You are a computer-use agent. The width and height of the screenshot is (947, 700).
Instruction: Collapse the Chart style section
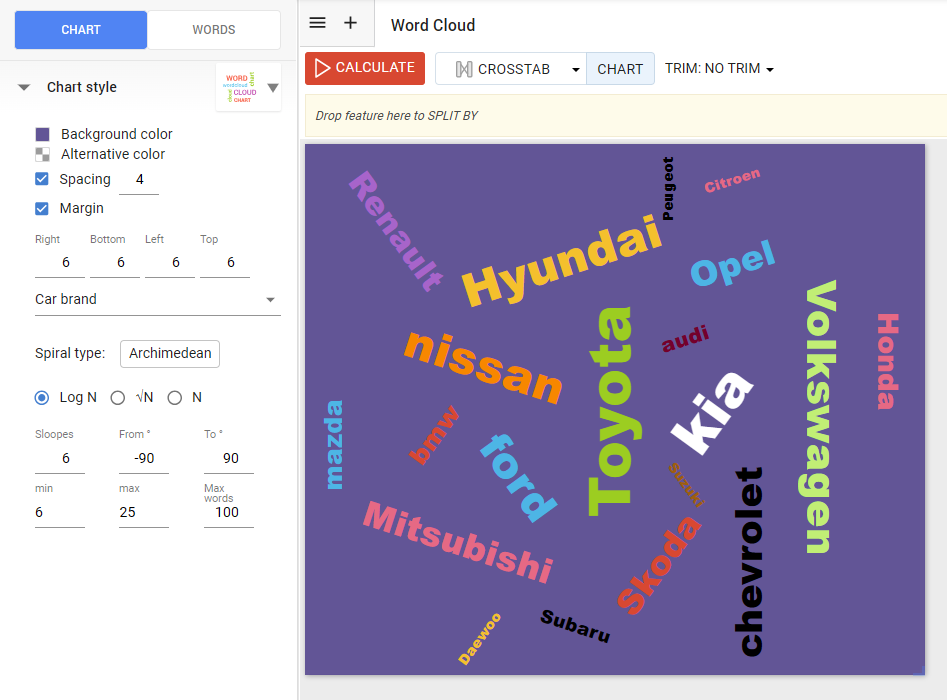(23, 87)
